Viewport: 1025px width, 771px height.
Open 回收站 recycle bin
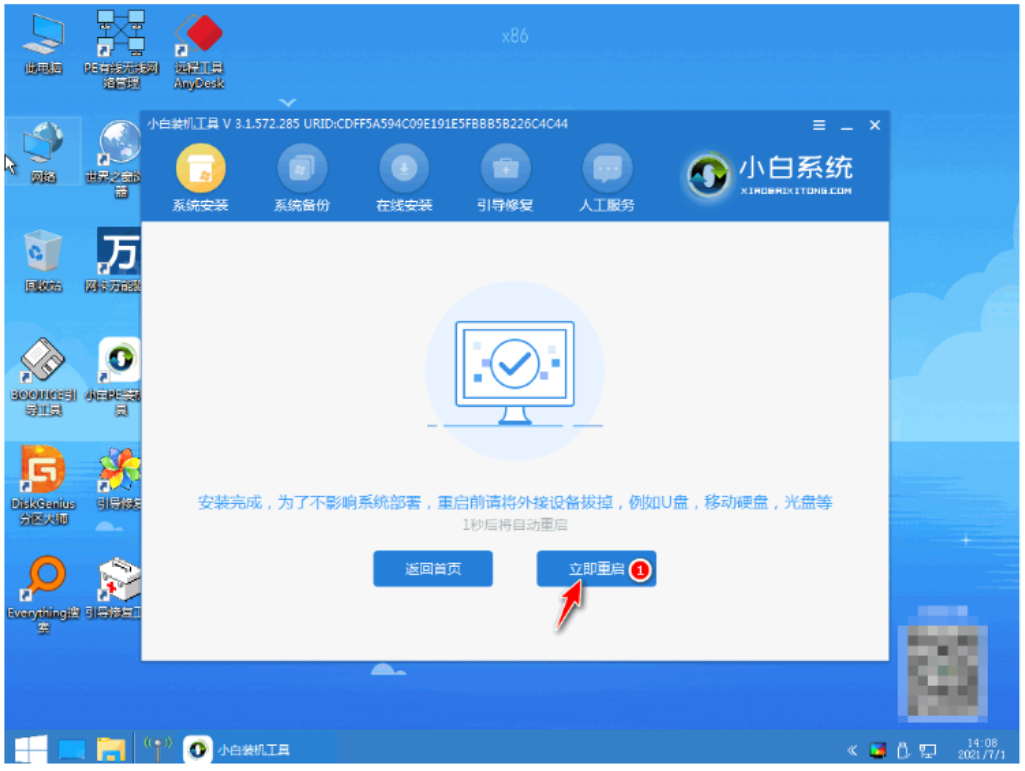(x=43, y=260)
